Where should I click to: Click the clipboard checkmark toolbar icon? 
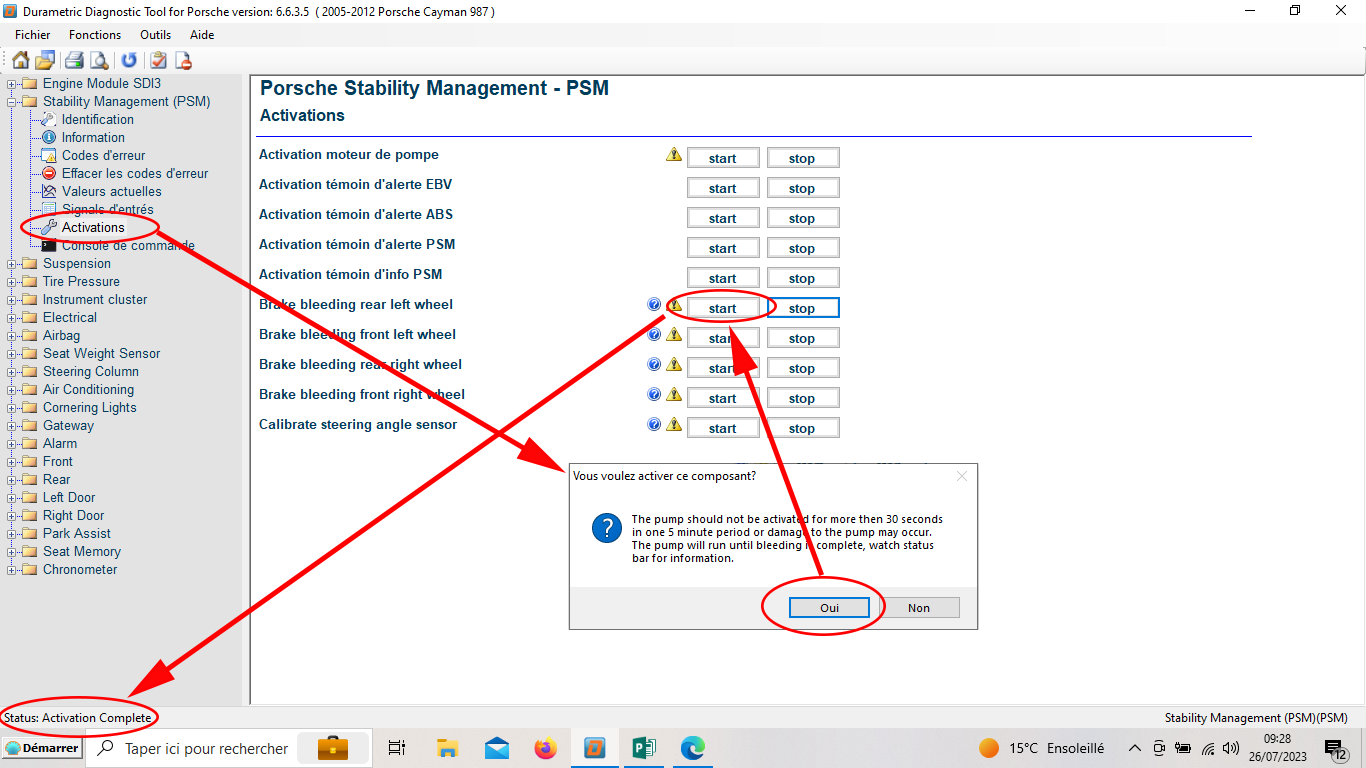tap(158, 60)
